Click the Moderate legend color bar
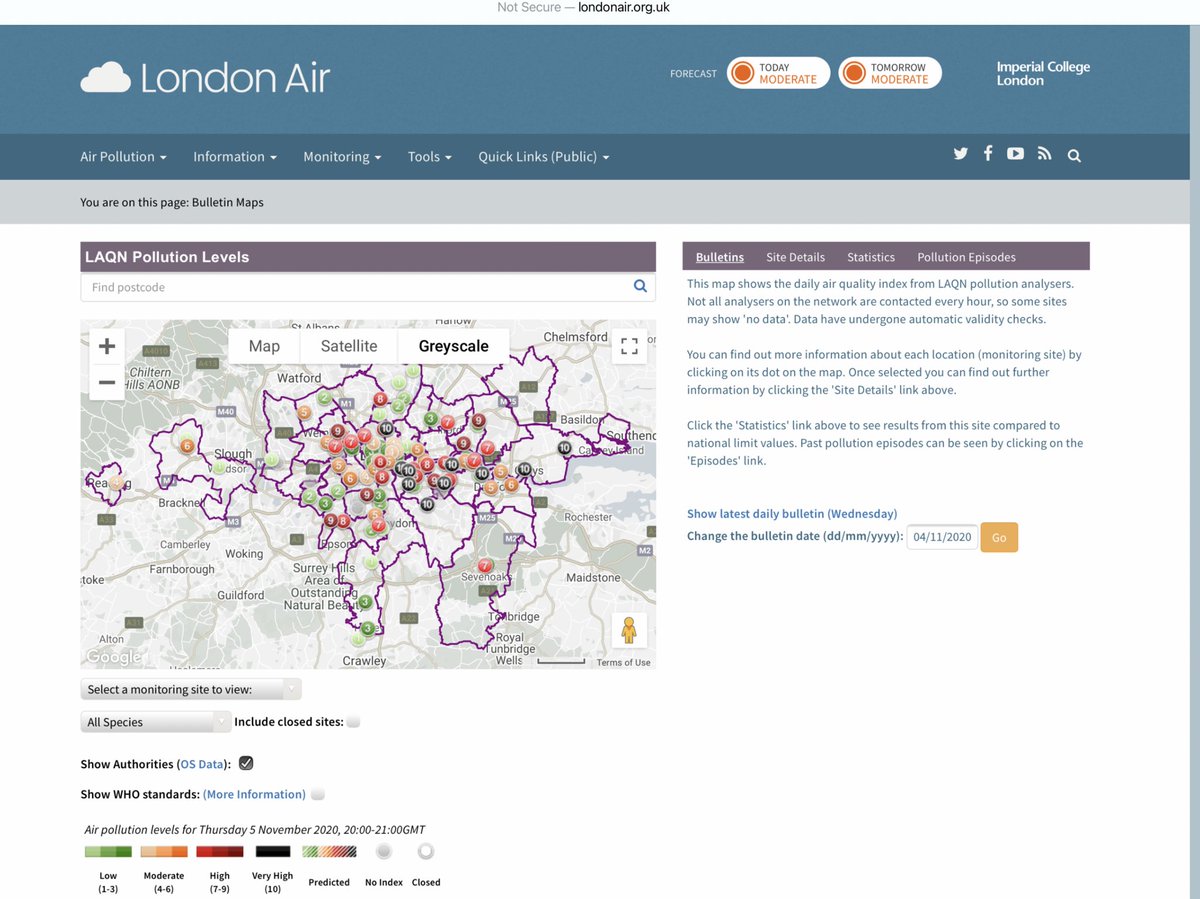This screenshot has height=899, width=1200. (x=163, y=851)
